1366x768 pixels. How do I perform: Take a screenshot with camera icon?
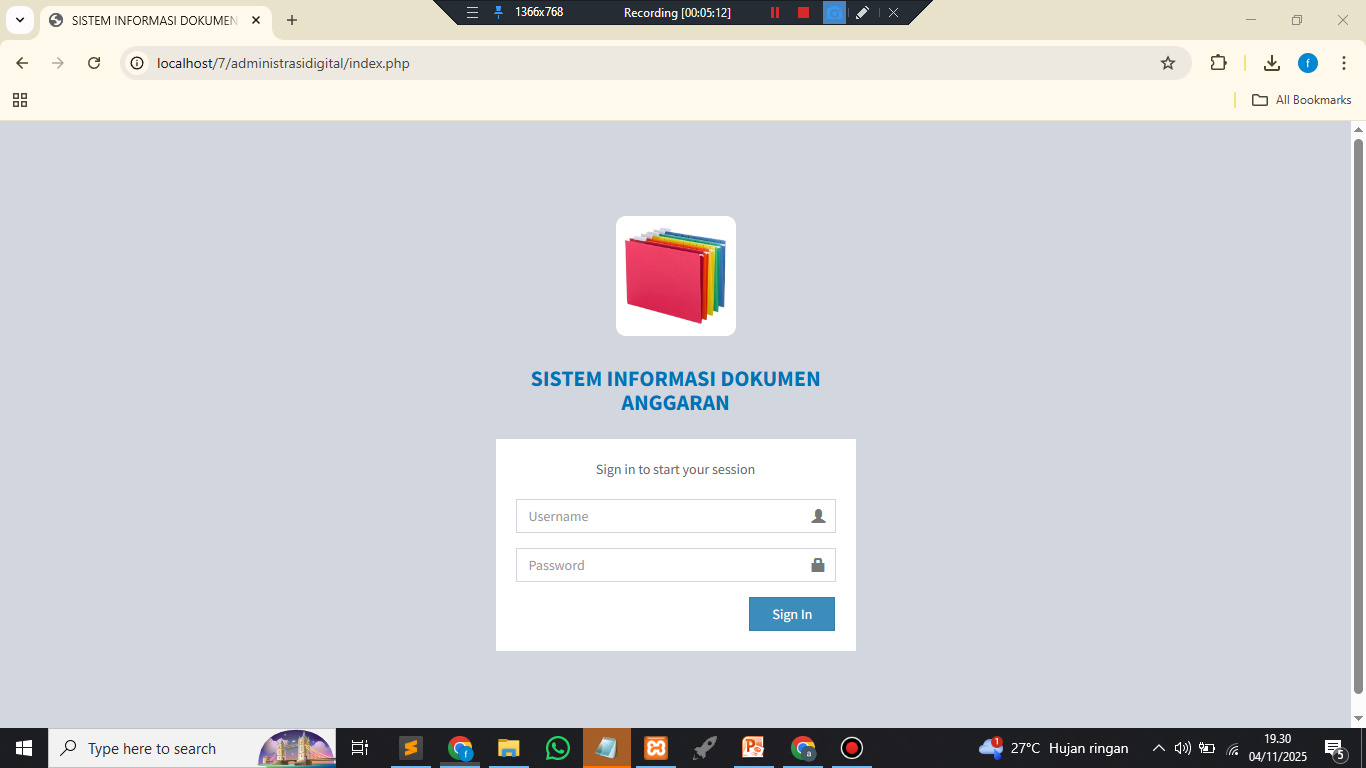[833, 12]
